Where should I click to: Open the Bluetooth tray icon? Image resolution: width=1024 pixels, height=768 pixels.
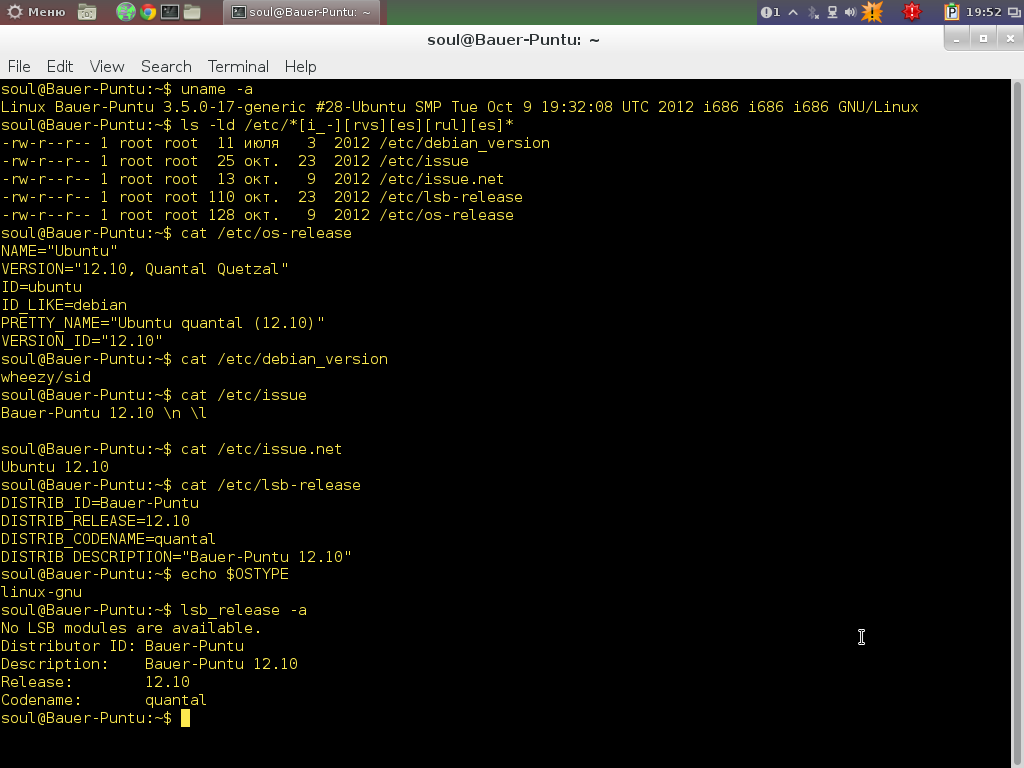pyautogui.click(x=813, y=12)
